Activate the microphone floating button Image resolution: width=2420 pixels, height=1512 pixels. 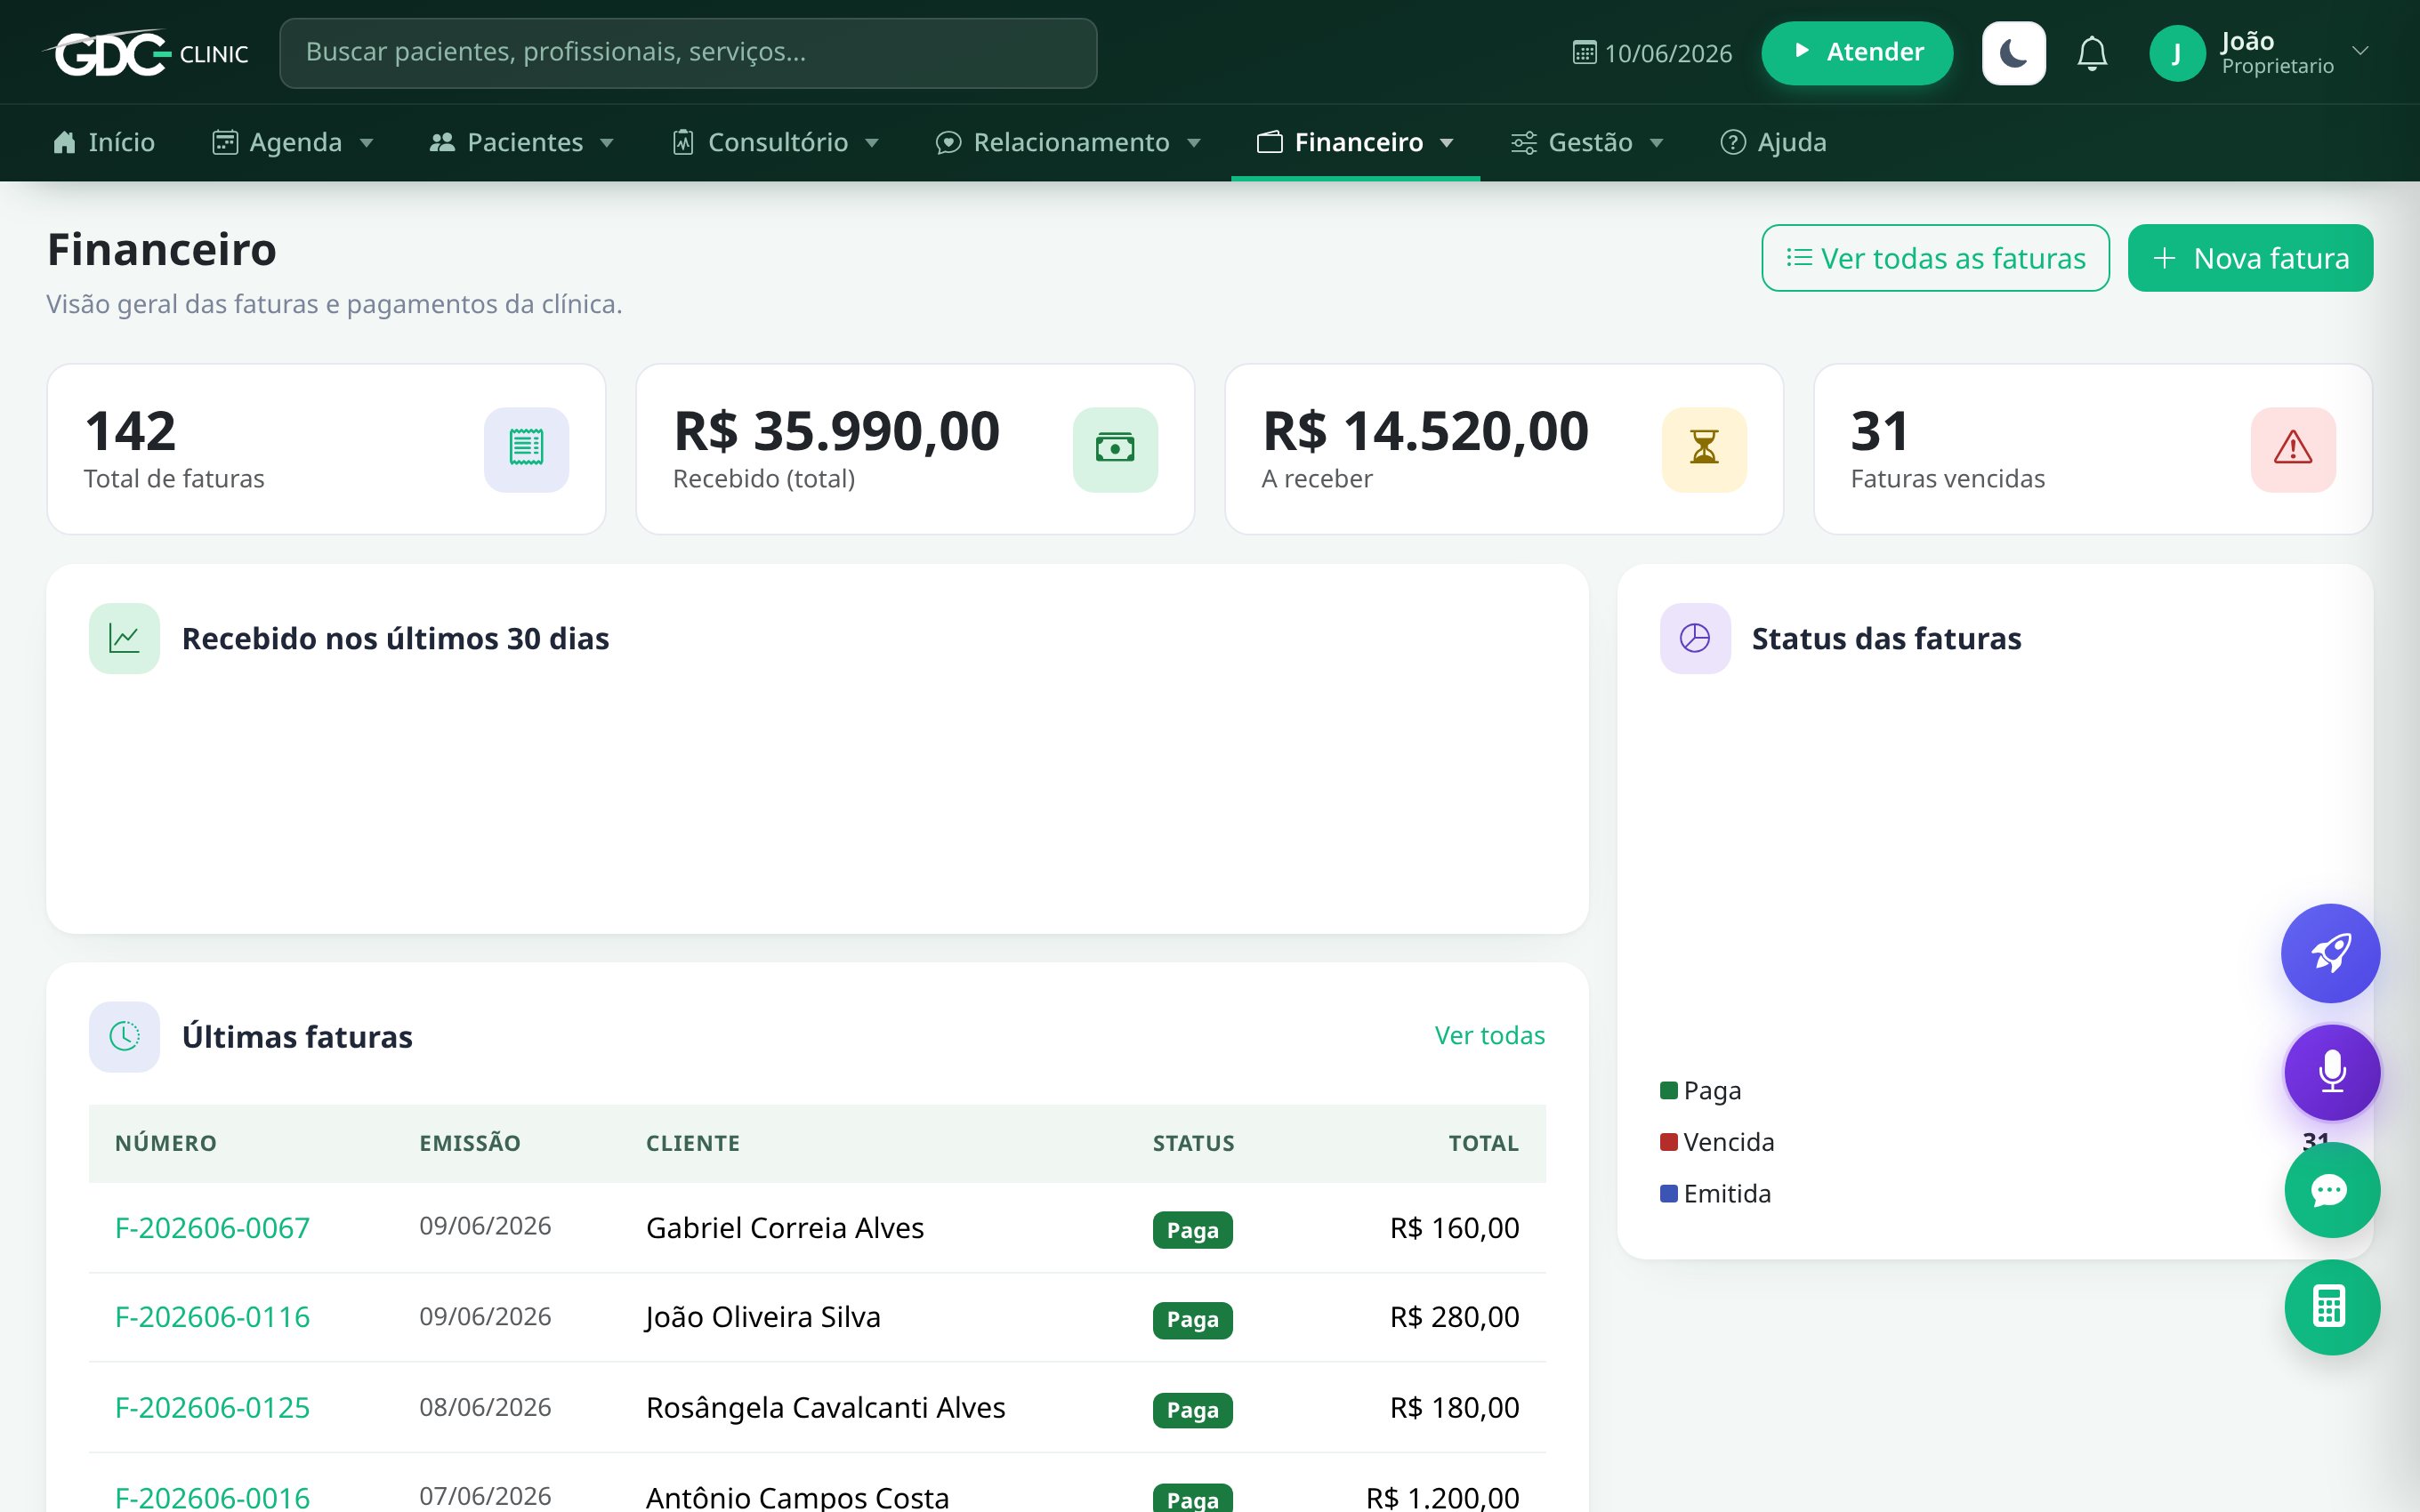coord(2332,1072)
